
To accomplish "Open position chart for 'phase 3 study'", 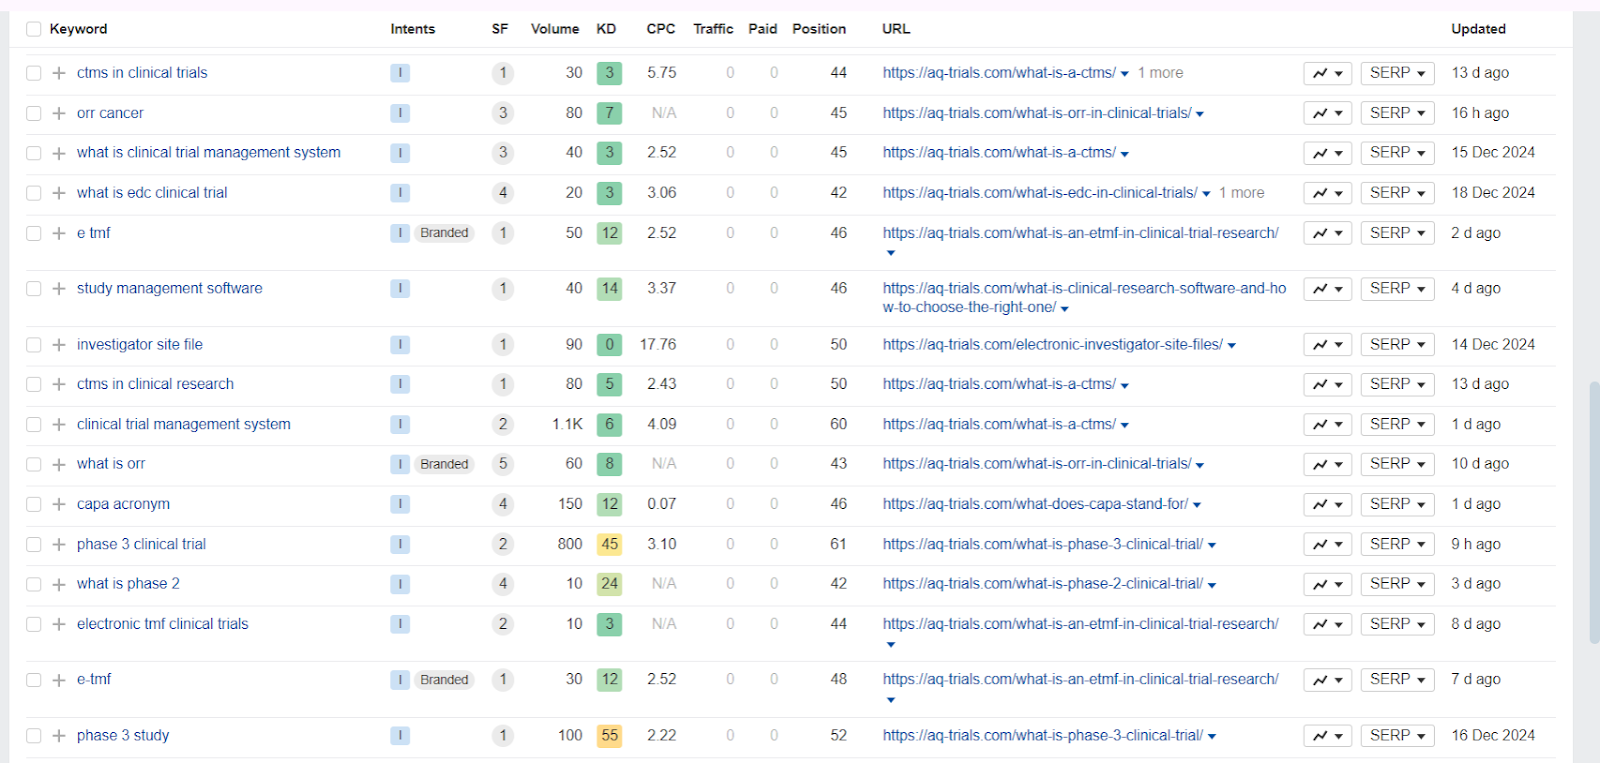I will pos(1328,736).
